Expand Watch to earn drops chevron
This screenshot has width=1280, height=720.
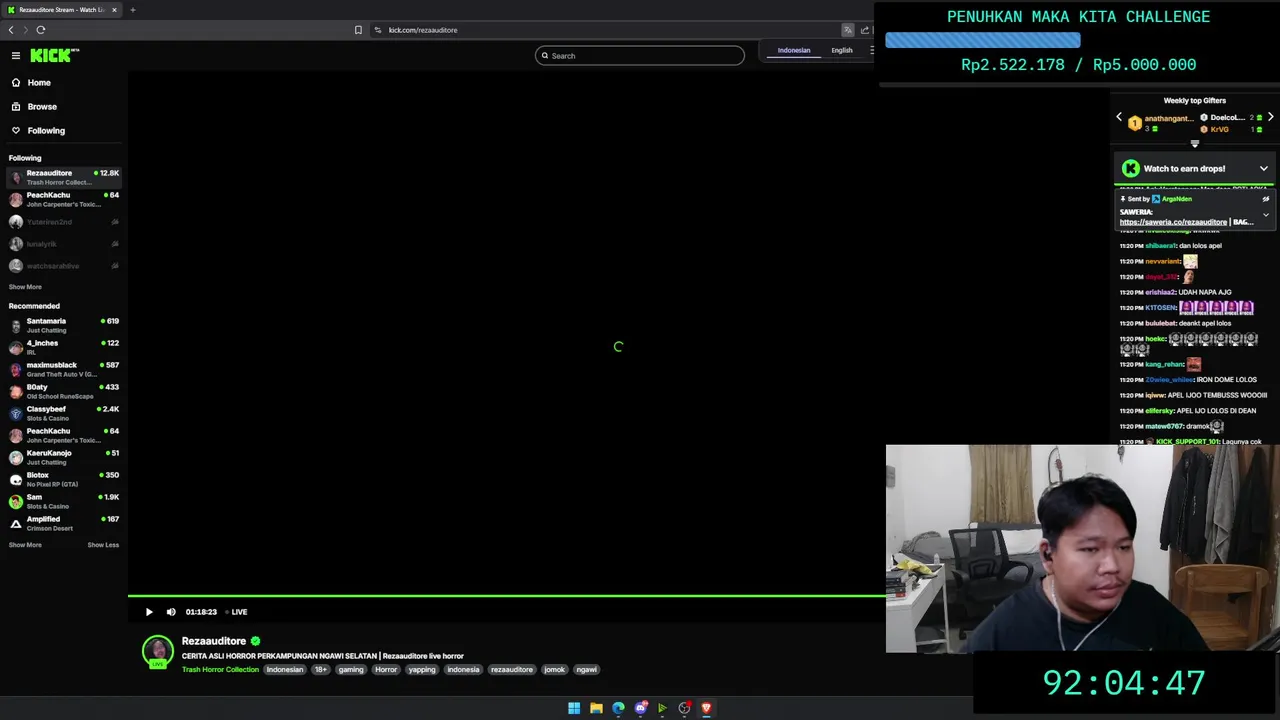[1264, 169]
